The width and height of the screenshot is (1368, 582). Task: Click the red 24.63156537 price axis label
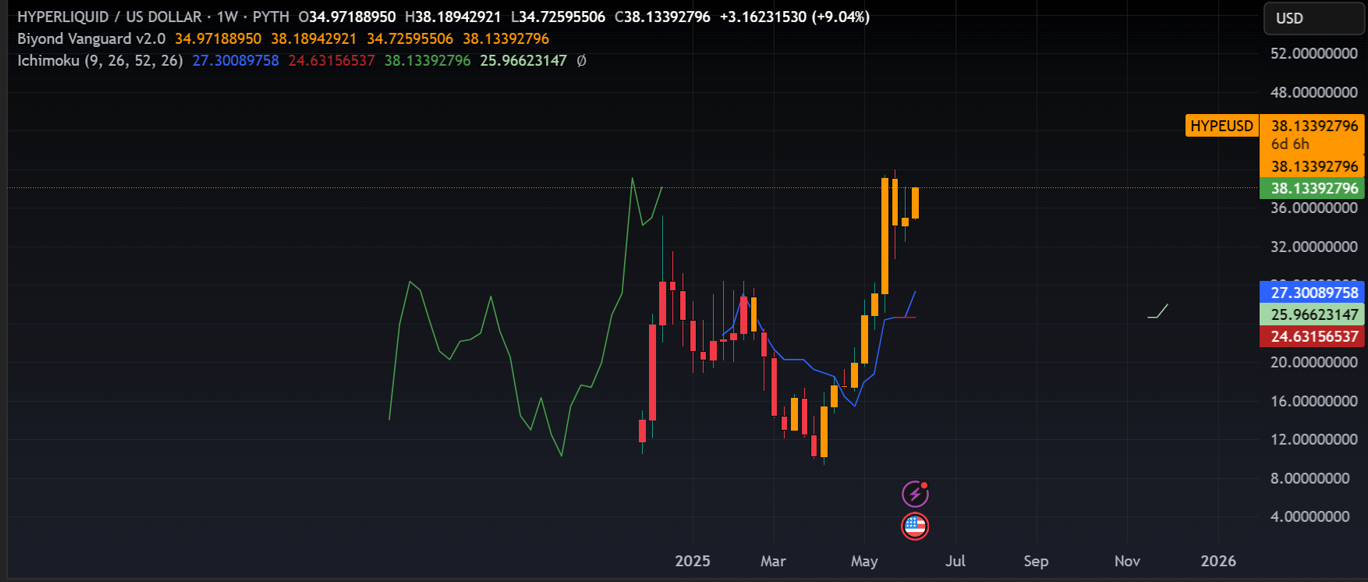point(1314,337)
